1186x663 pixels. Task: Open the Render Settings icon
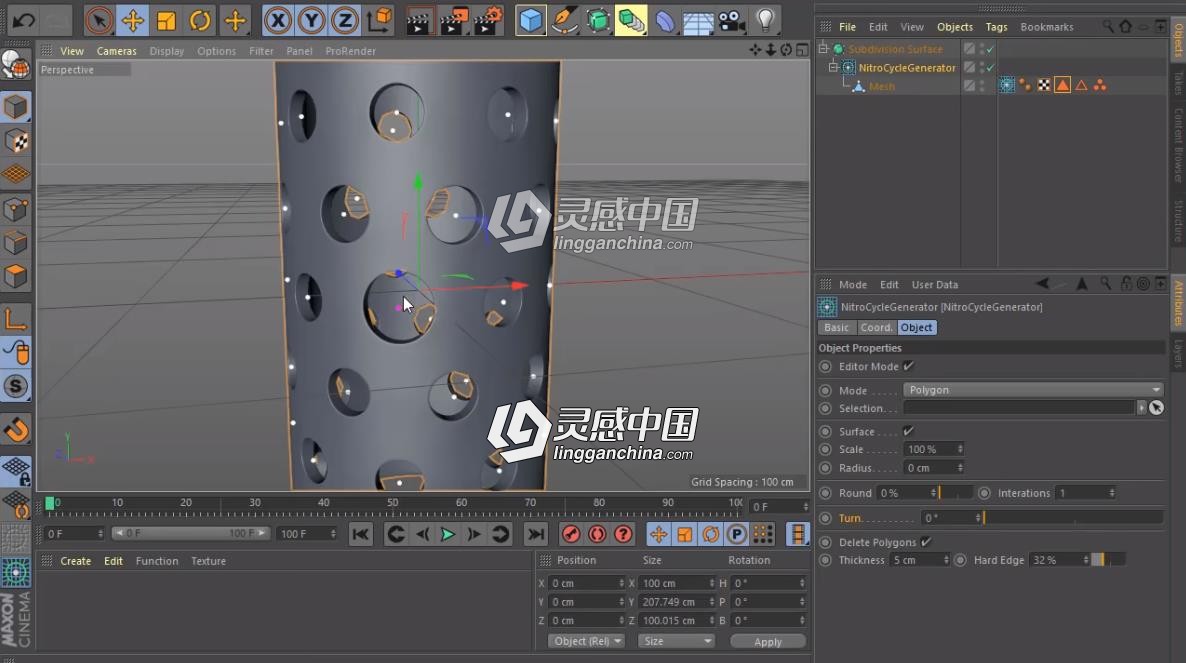[489, 21]
